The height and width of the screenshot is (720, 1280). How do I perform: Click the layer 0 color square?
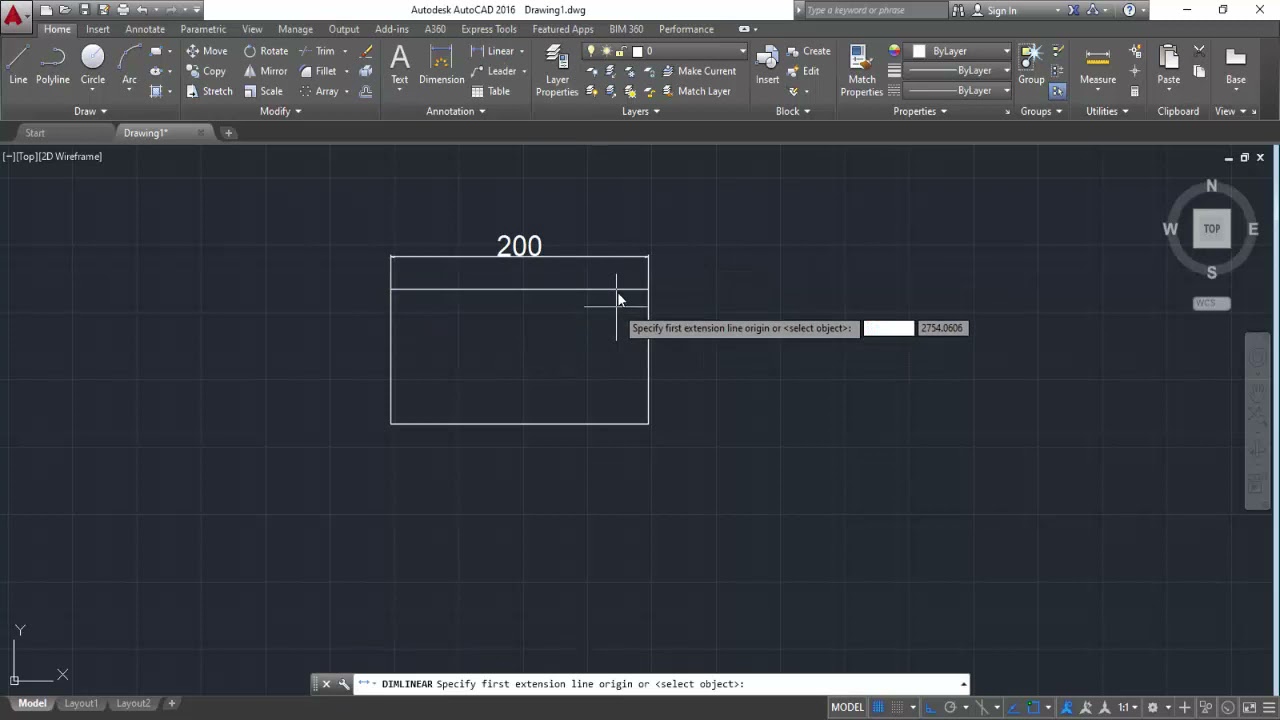pyautogui.click(x=637, y=51)
